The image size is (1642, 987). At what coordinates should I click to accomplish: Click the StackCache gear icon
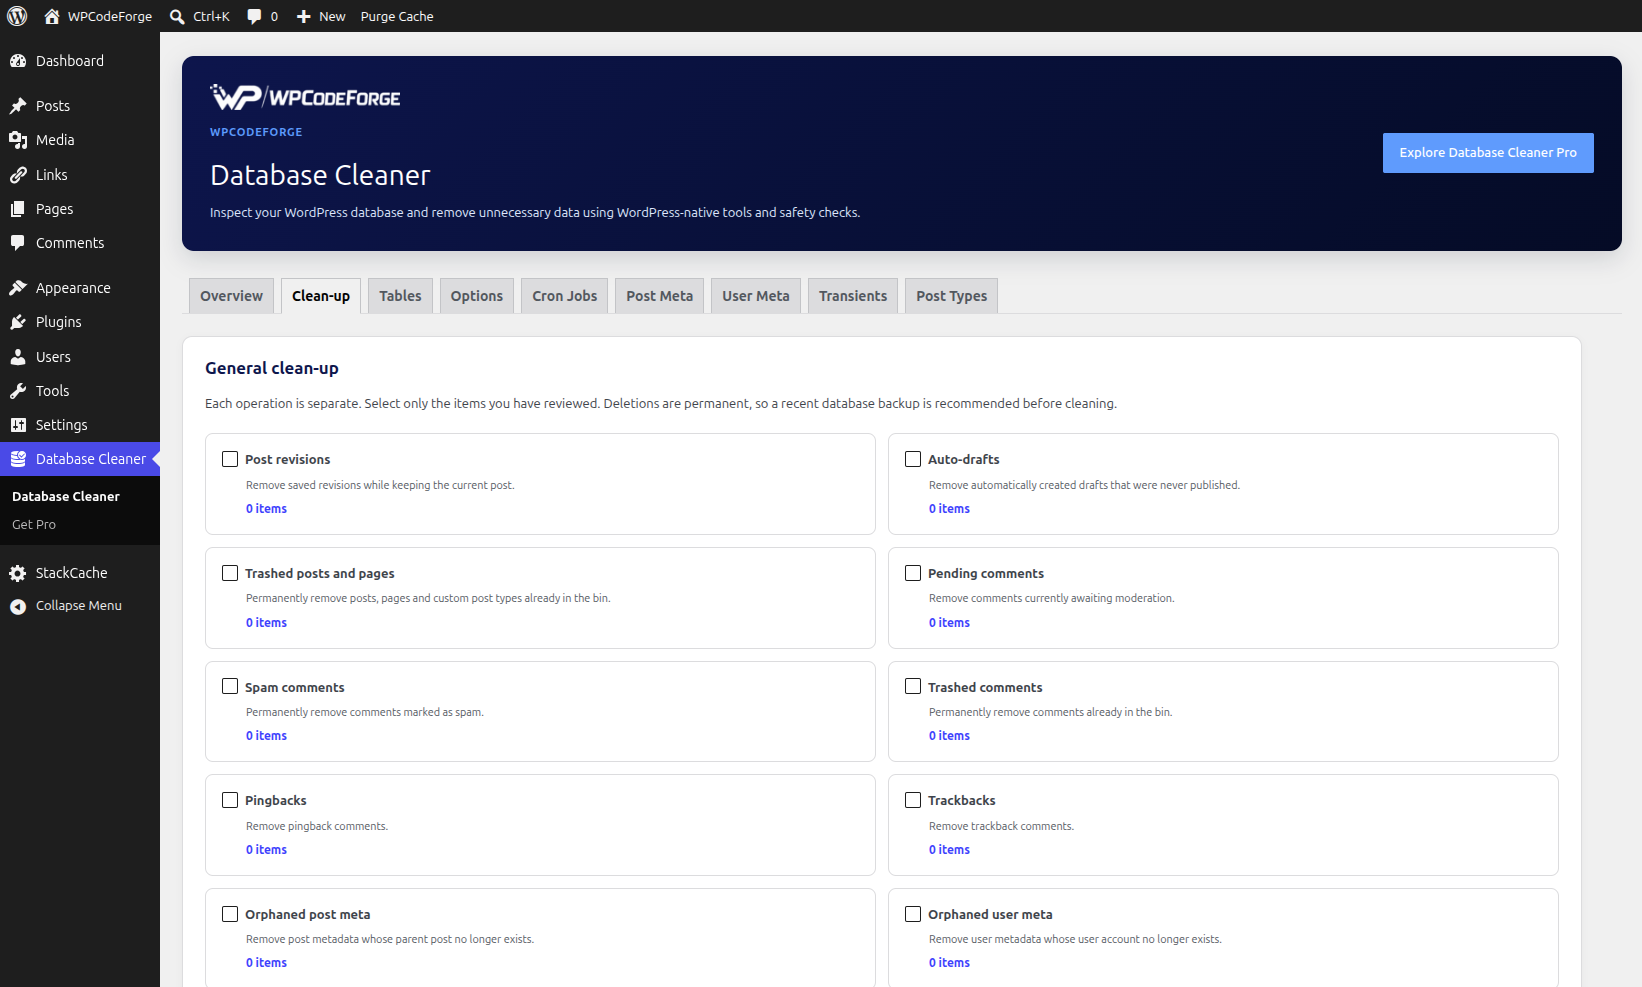point(18,573)
